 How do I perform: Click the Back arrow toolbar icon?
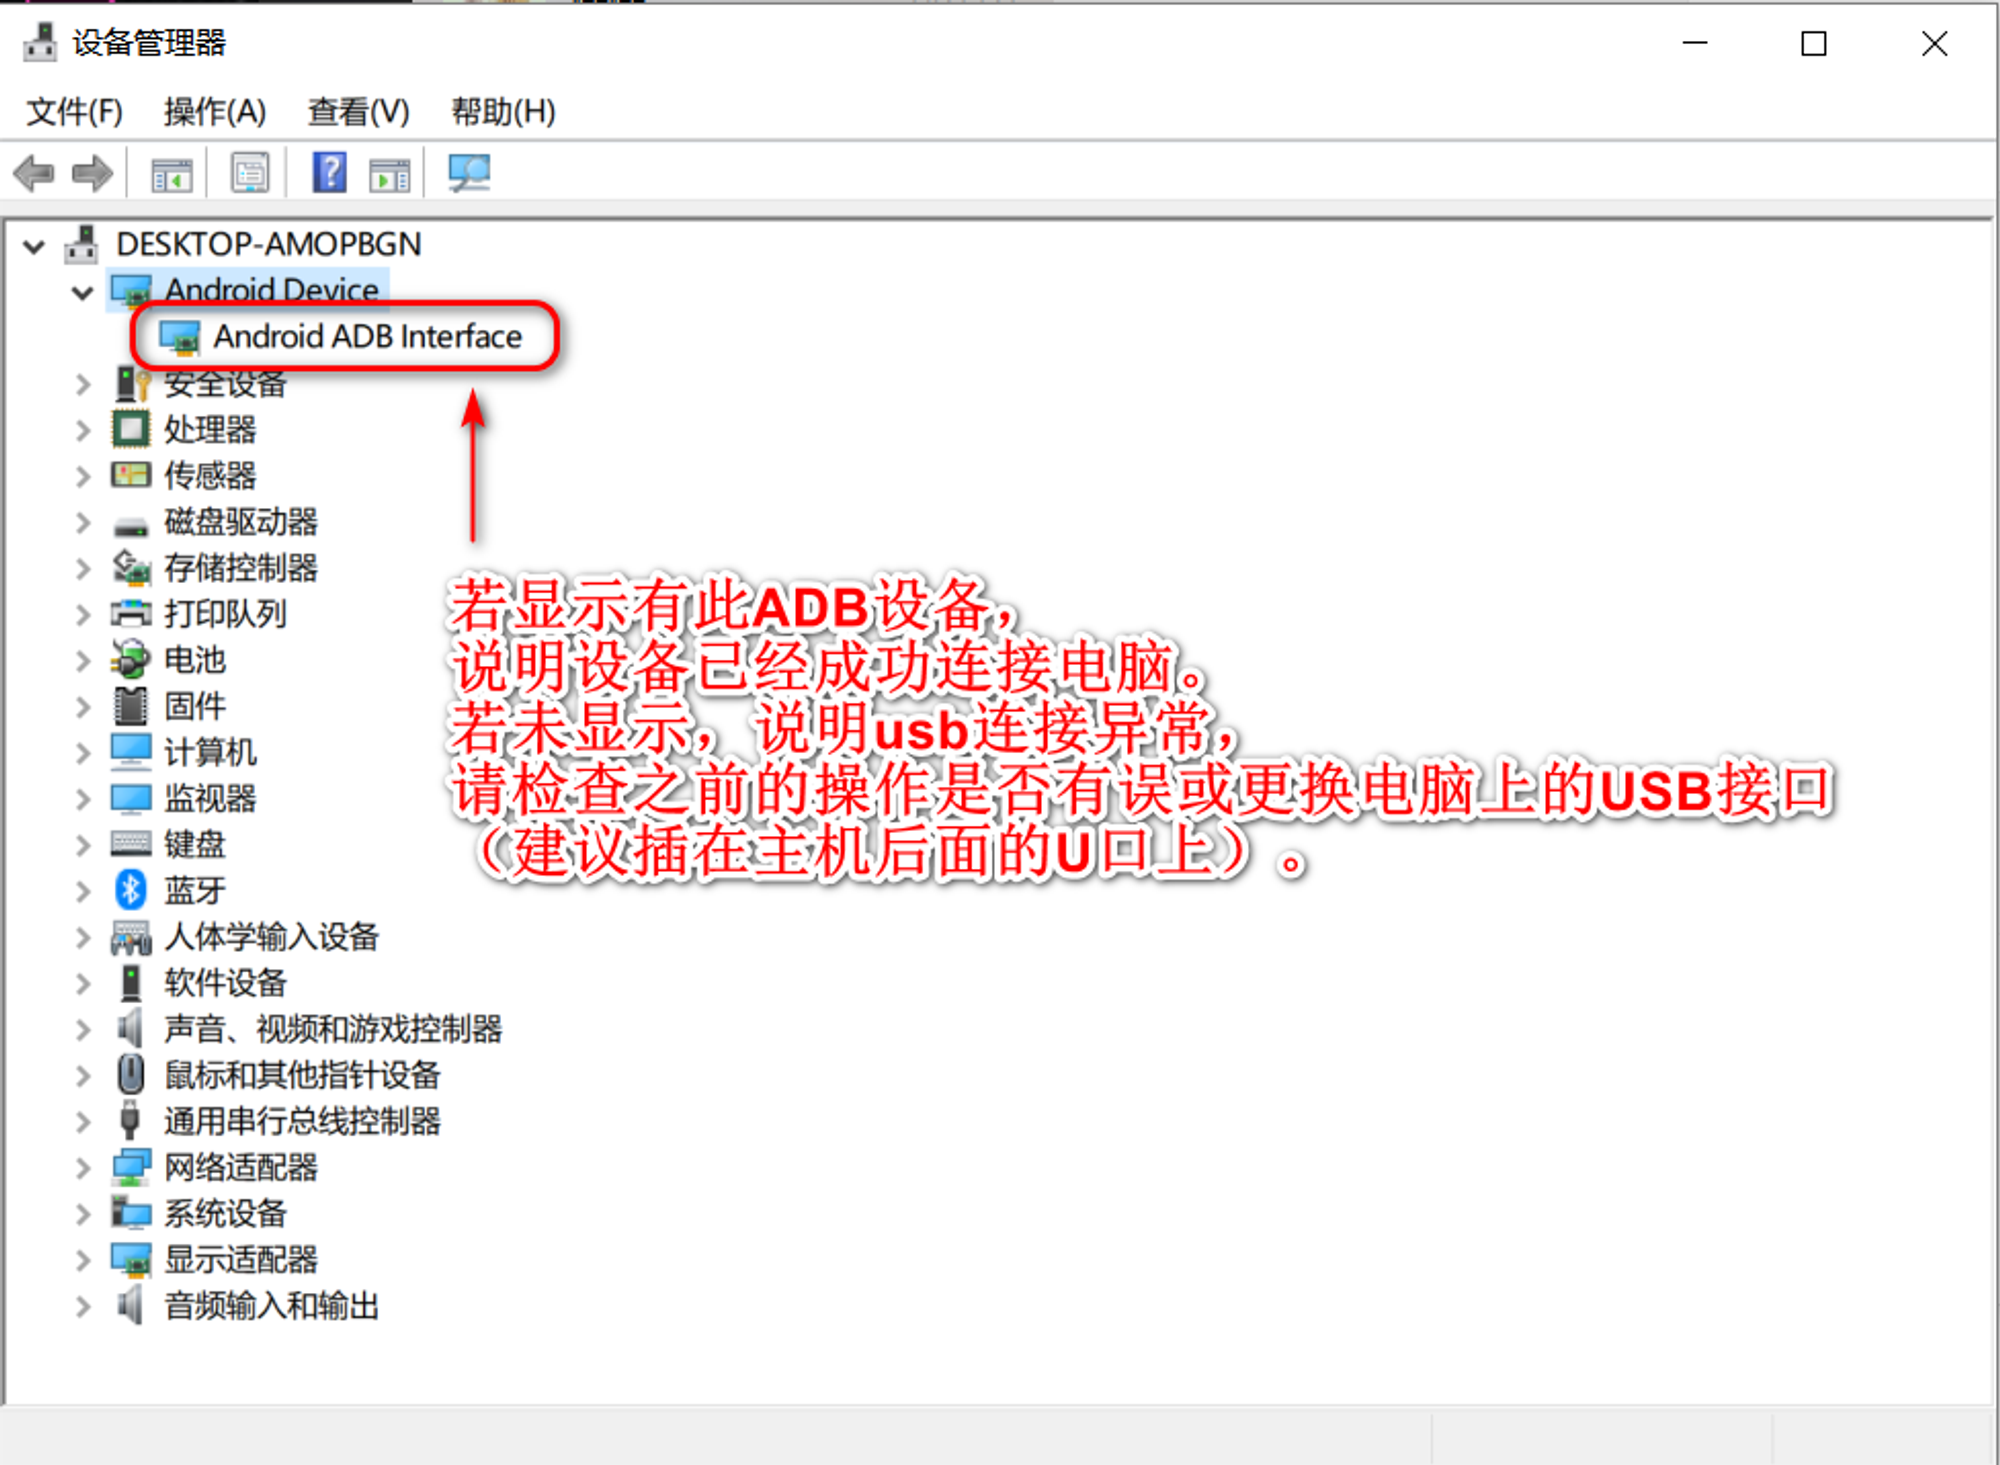34,174
